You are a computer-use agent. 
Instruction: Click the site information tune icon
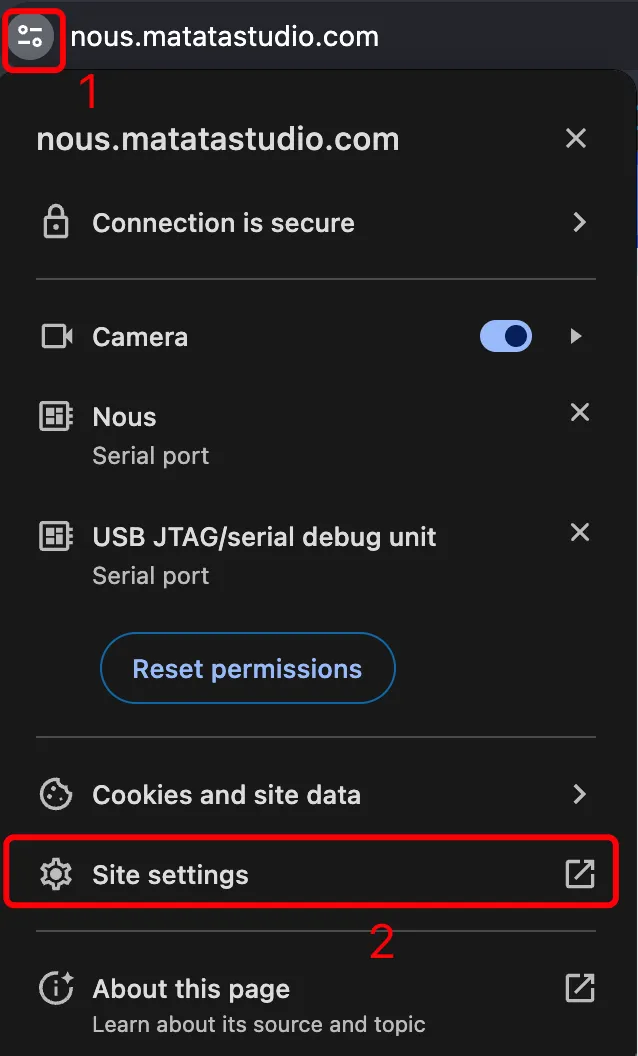(31, 36)
